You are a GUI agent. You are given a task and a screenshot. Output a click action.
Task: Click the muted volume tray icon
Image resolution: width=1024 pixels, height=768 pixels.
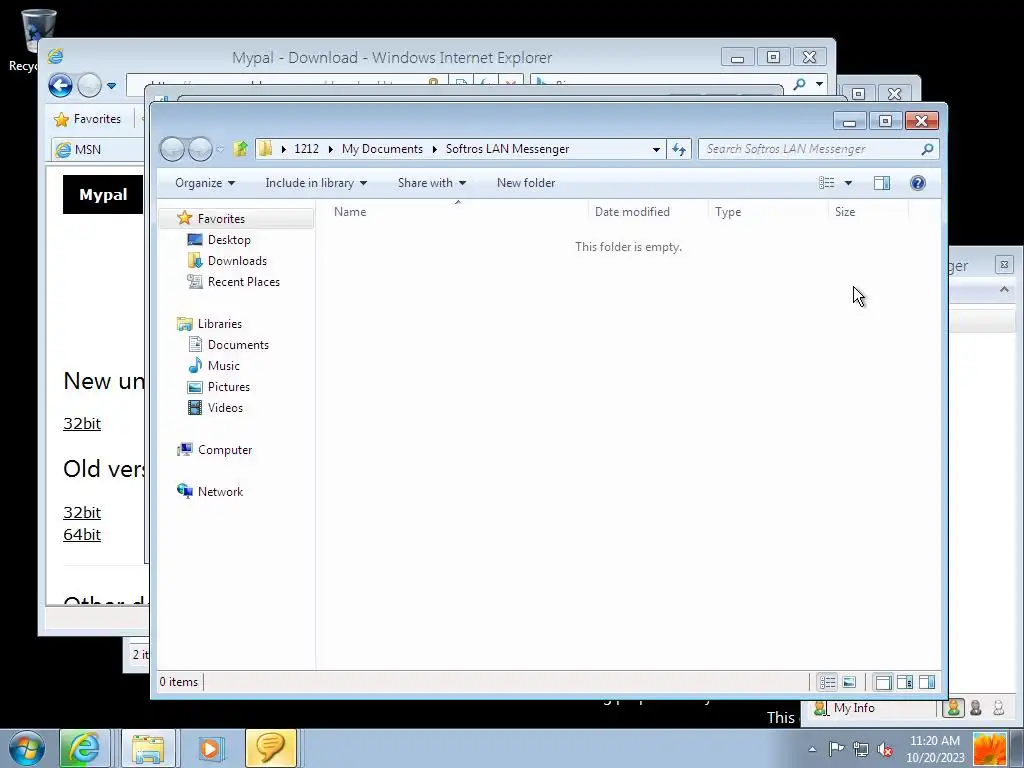pyautogui.click(x=885, y=749)
